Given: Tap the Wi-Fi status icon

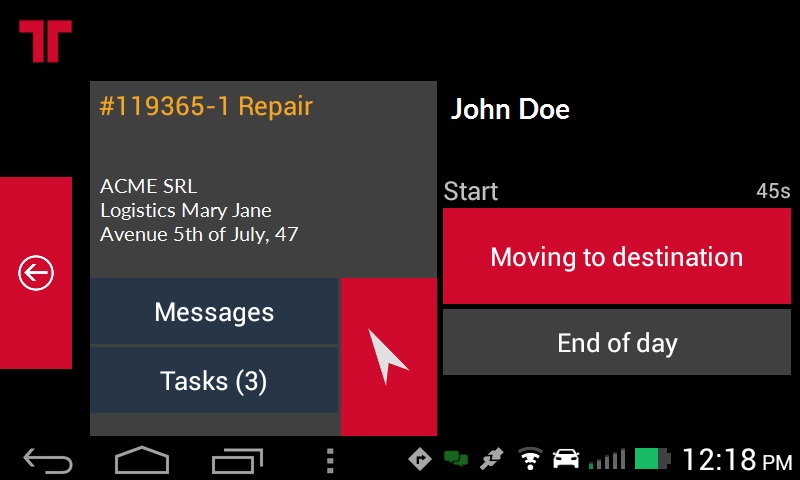Looking at the screenshot, I should tap(531, 458).
